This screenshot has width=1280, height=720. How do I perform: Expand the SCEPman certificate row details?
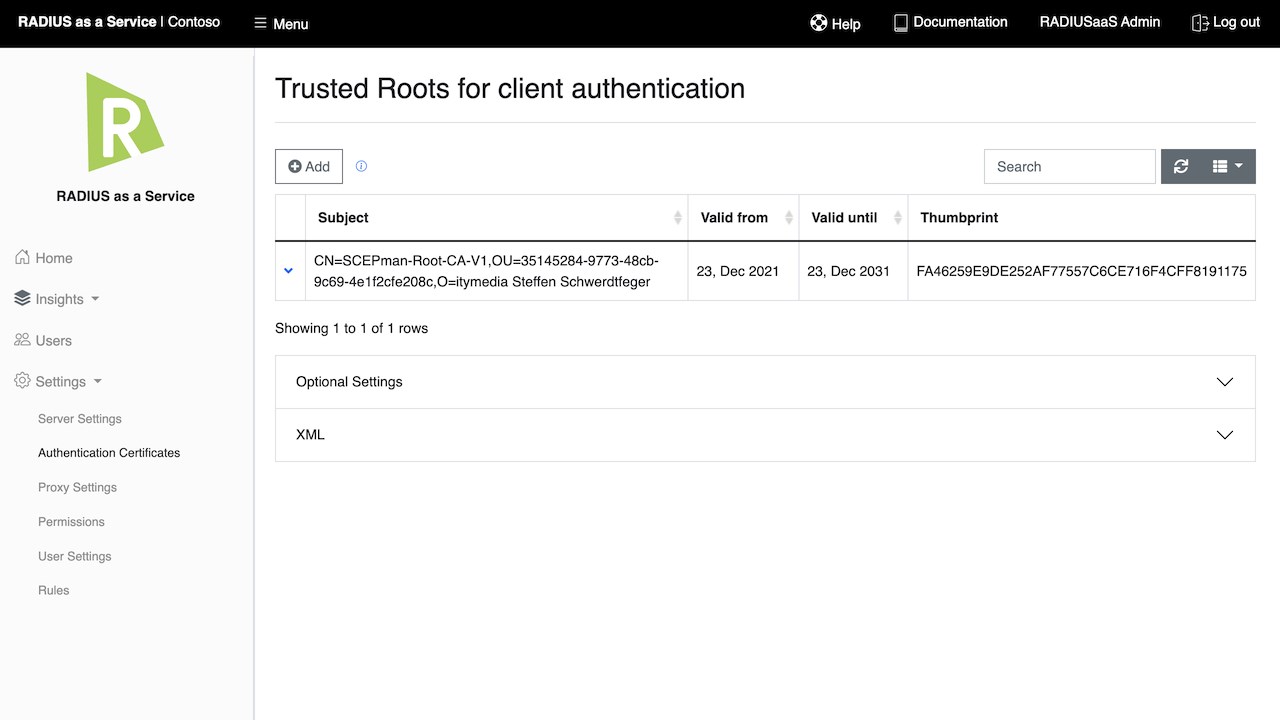(x=289, y=270)
